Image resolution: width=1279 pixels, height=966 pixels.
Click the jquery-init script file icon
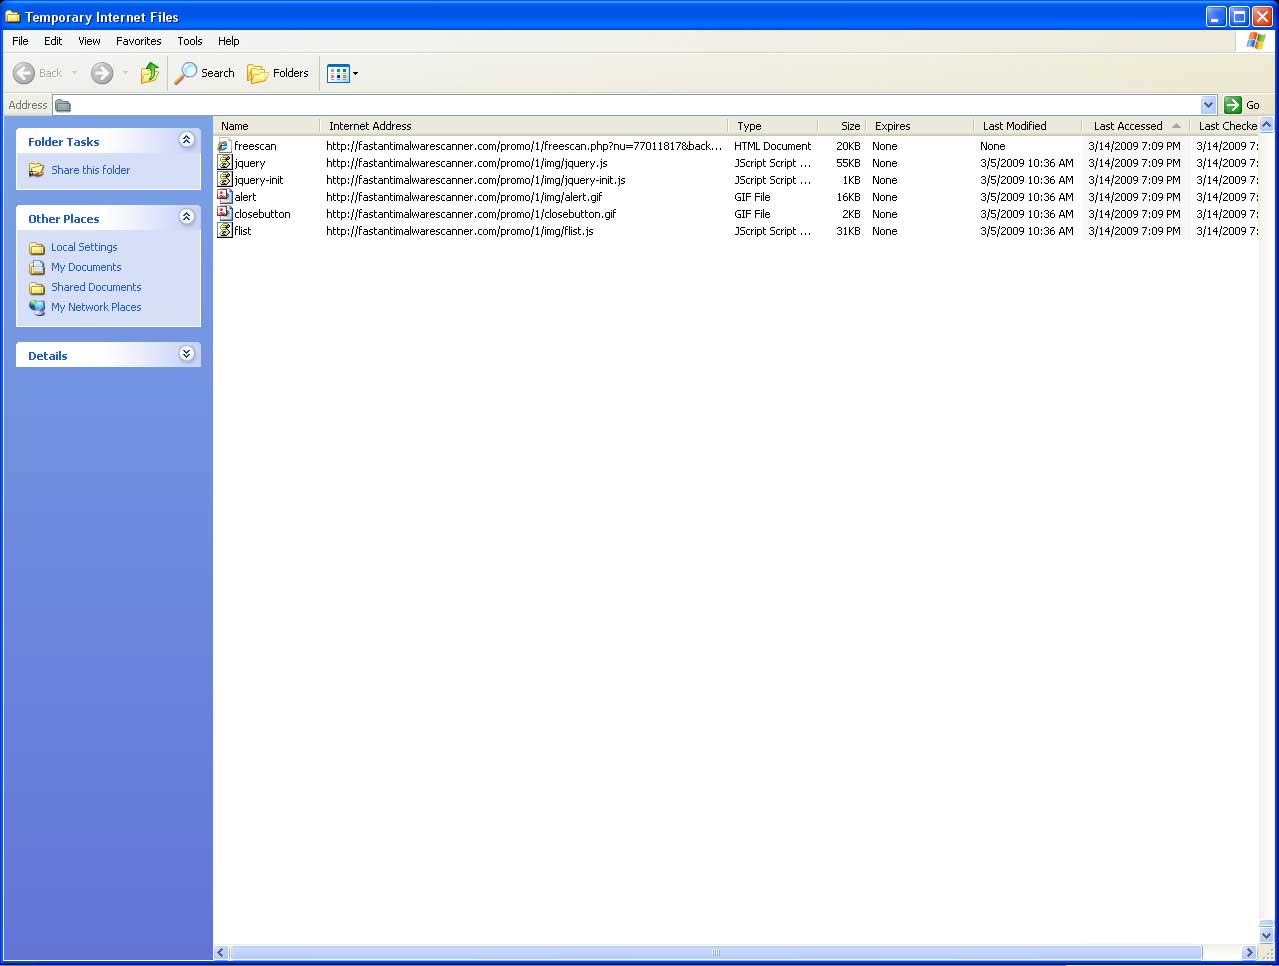pos(225,180)
